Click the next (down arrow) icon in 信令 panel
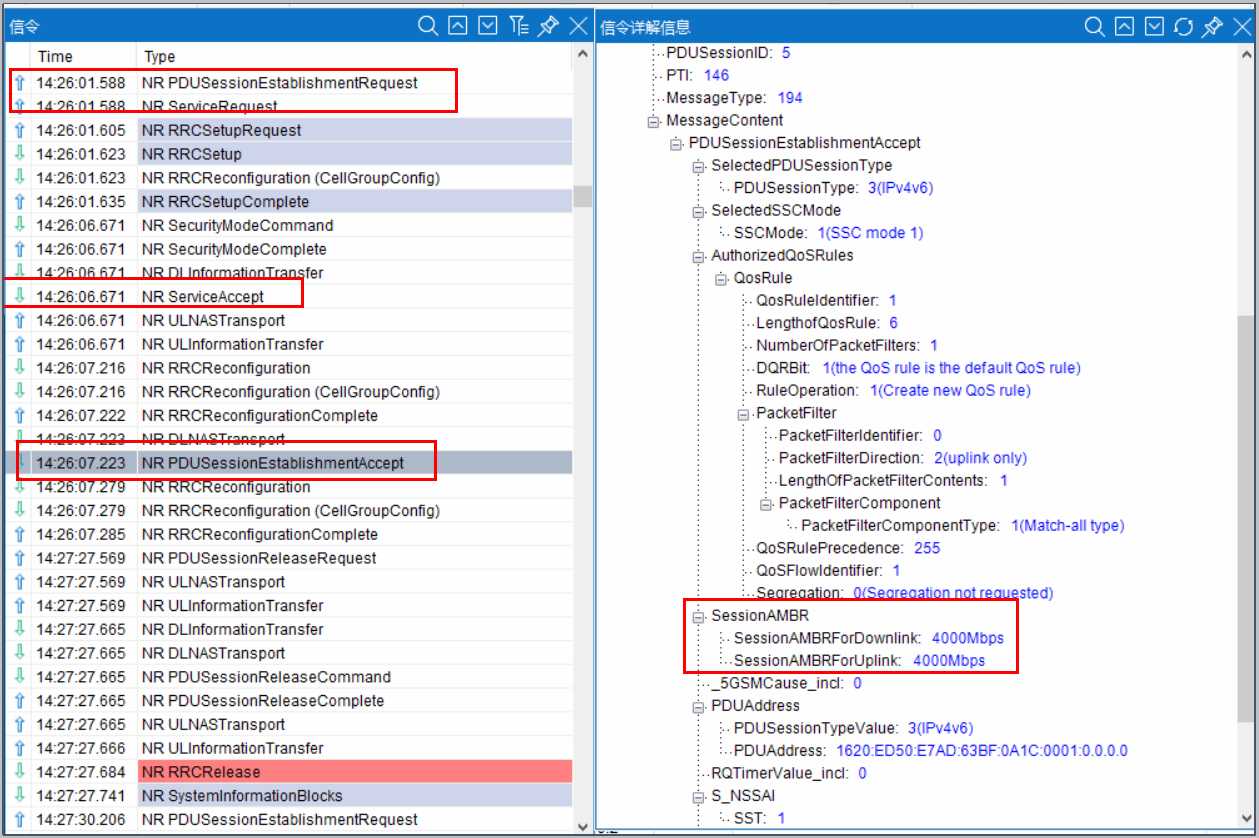1259x838 pixels. pyautogui.click(x=487, y=27)
